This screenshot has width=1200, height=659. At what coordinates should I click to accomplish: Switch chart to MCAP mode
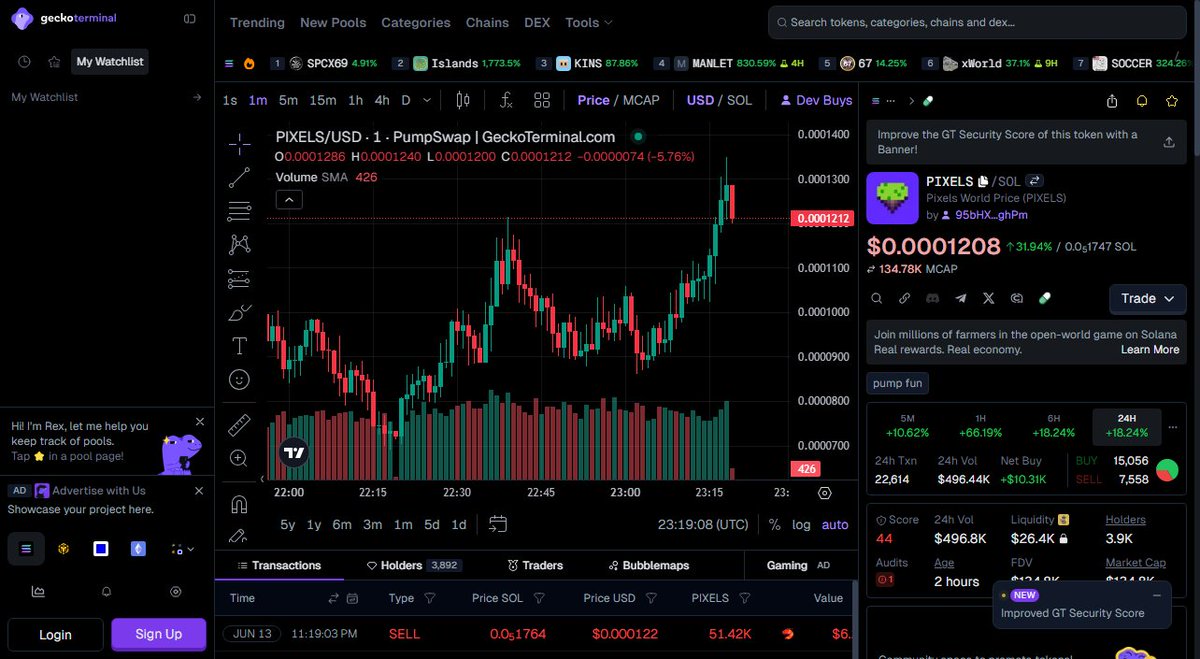tap(641, 100)
